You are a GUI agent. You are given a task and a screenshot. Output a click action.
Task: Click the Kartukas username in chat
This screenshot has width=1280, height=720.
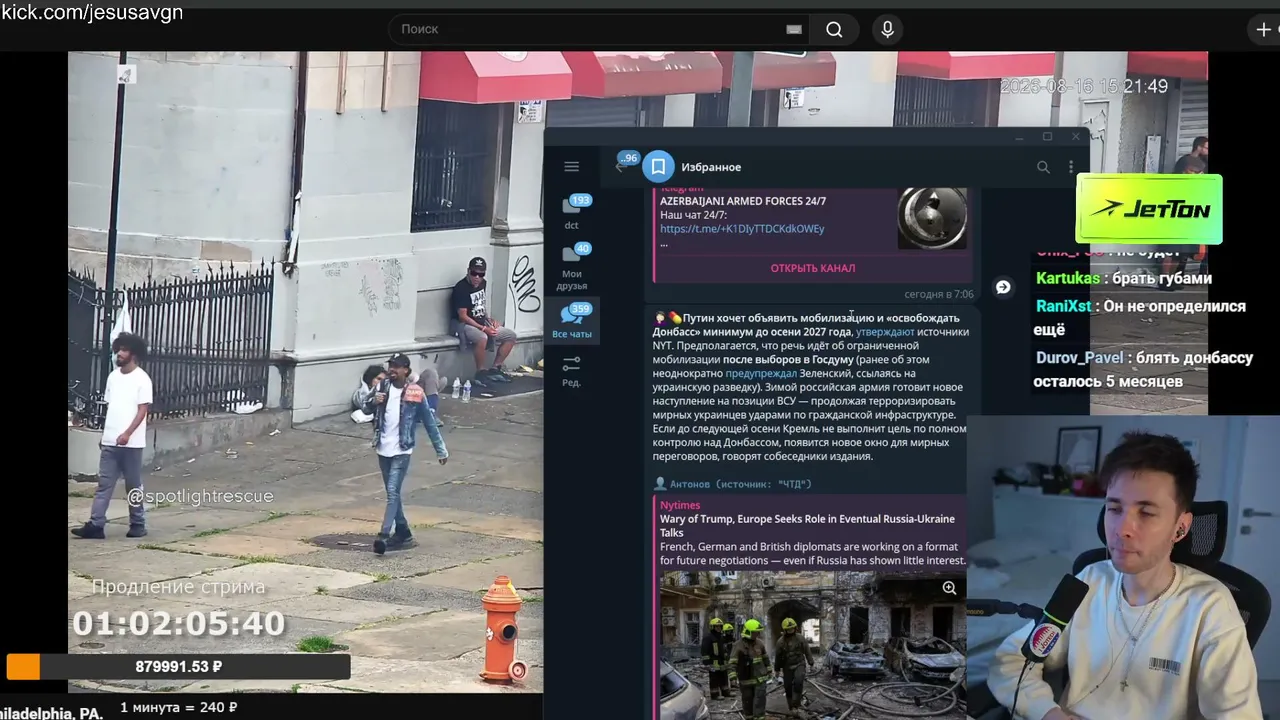point(1068,278)
